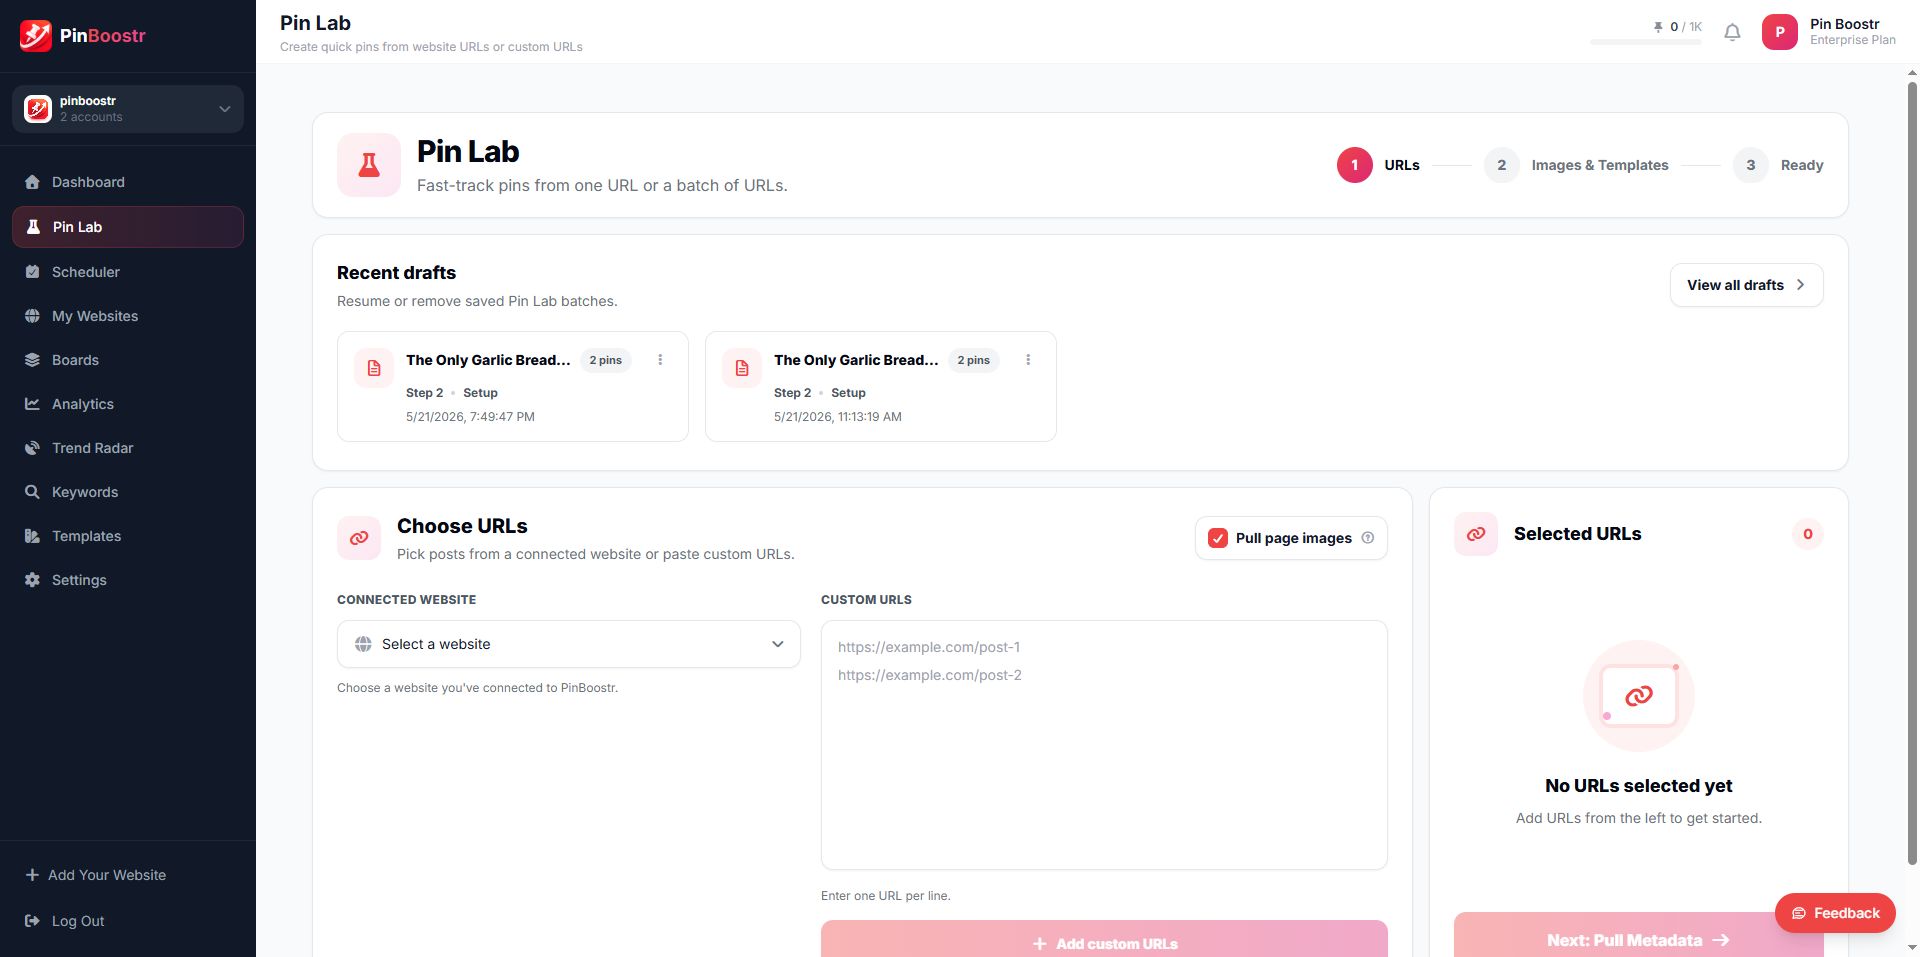Click step 3 Ready in wizard
This screenshot has width=1920, height=957.
pos(1778,165)
